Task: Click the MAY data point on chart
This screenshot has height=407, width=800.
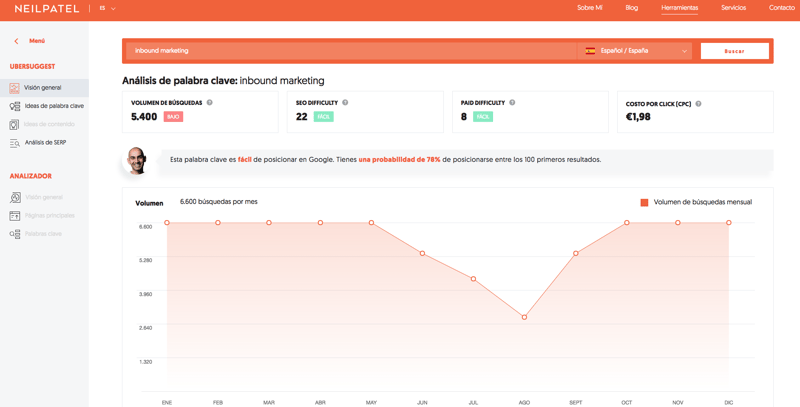Action: click(x=371, y=223)
